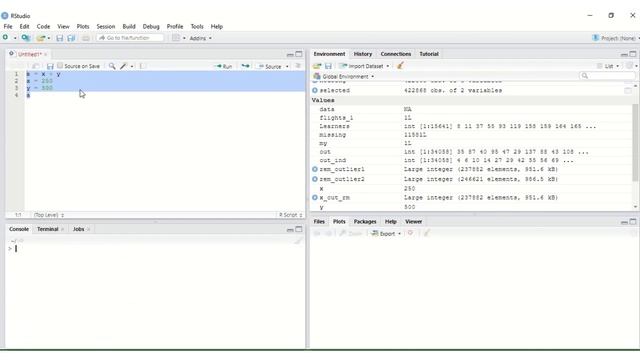Click the open file folder icon
This screenshot has width=640, height=360.
tap(40, 38)
